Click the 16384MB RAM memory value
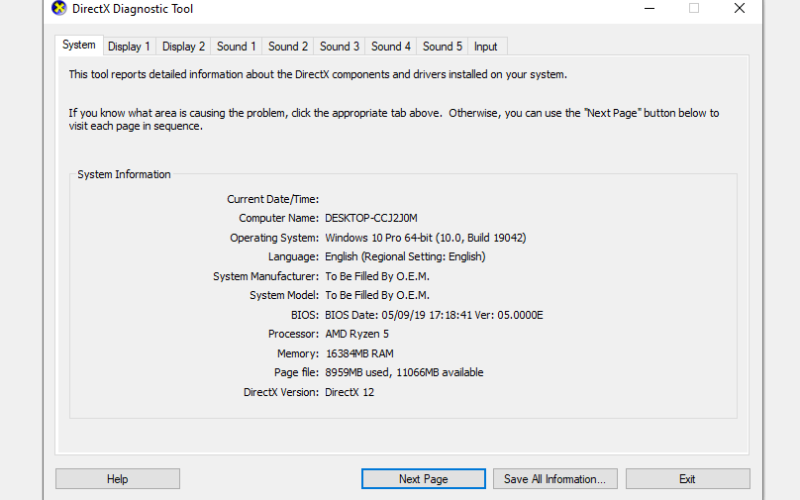 (x=360, y=354)
